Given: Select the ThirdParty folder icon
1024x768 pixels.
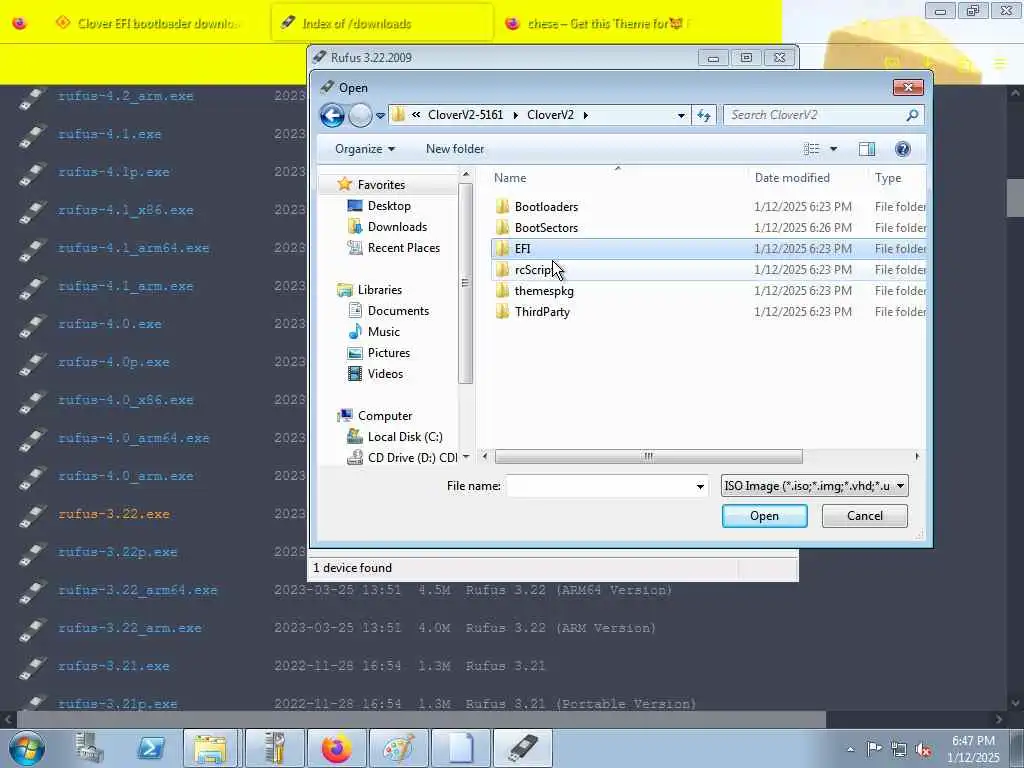Looking at the screenshot, I should coord(502,312).
